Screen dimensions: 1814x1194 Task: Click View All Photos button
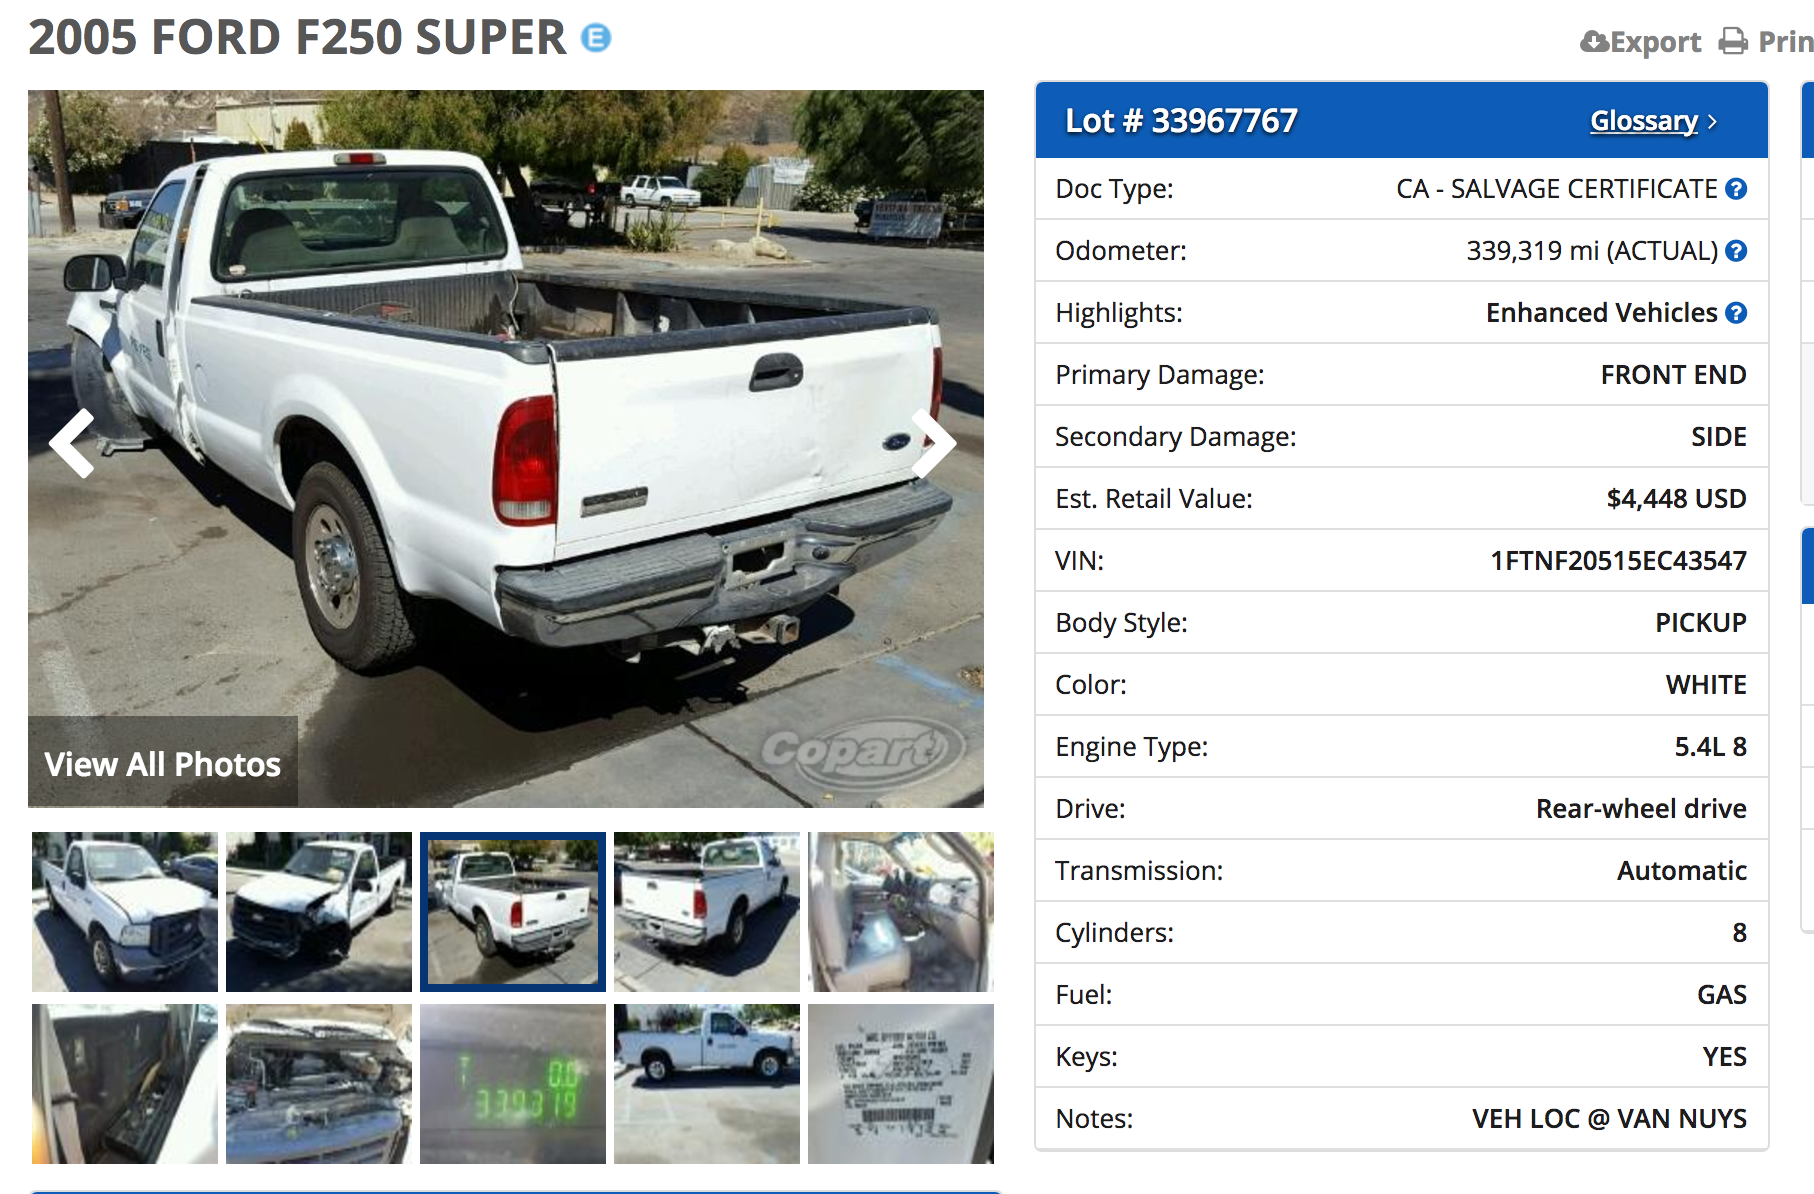pyautogui.click(x=163, y=764)
